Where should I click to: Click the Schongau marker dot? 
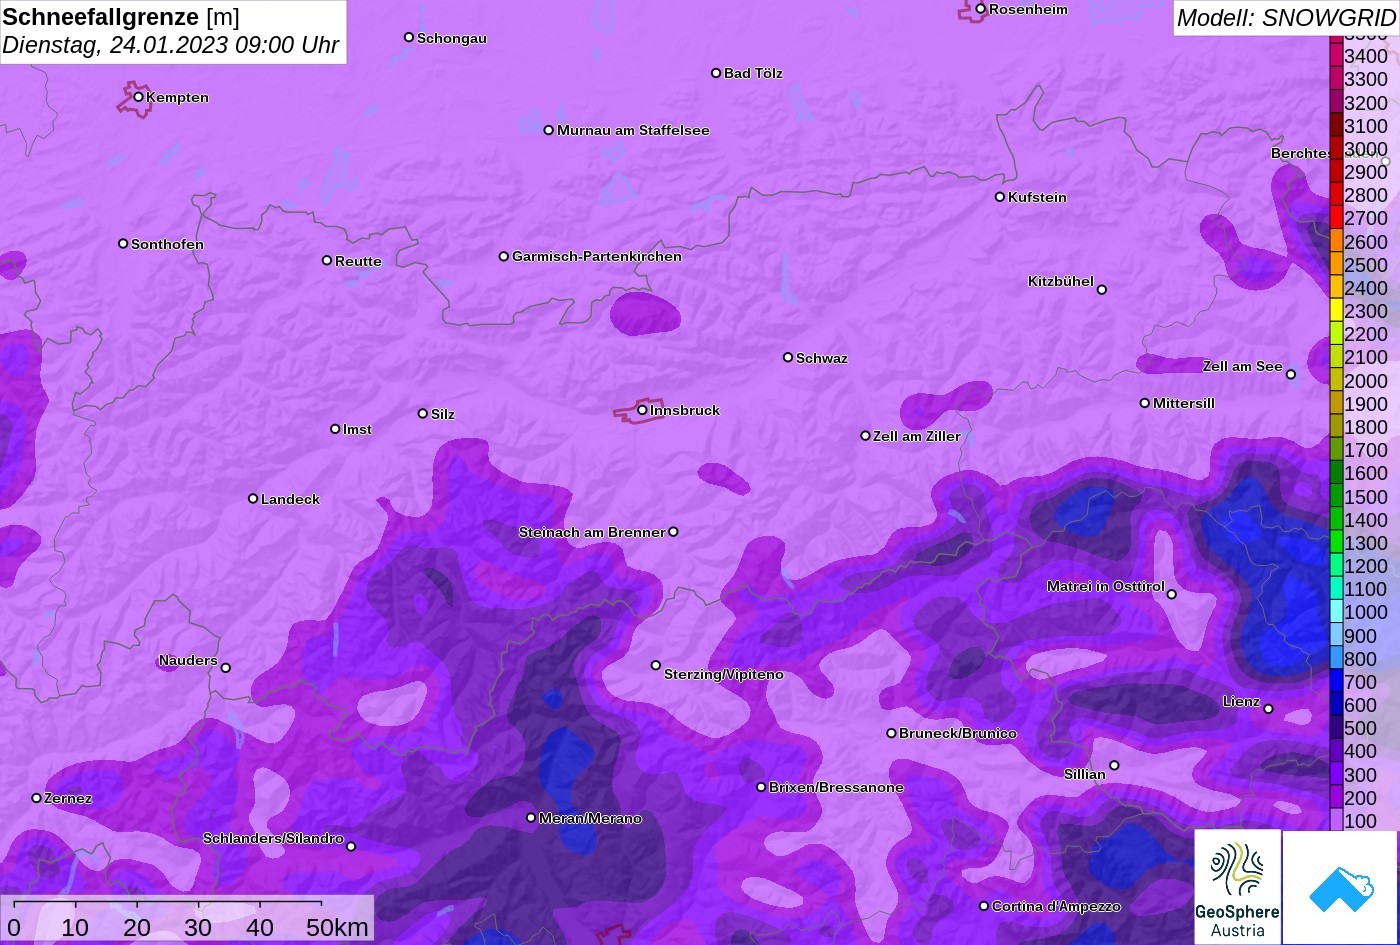pyautogui.click(x=409, y=37)
